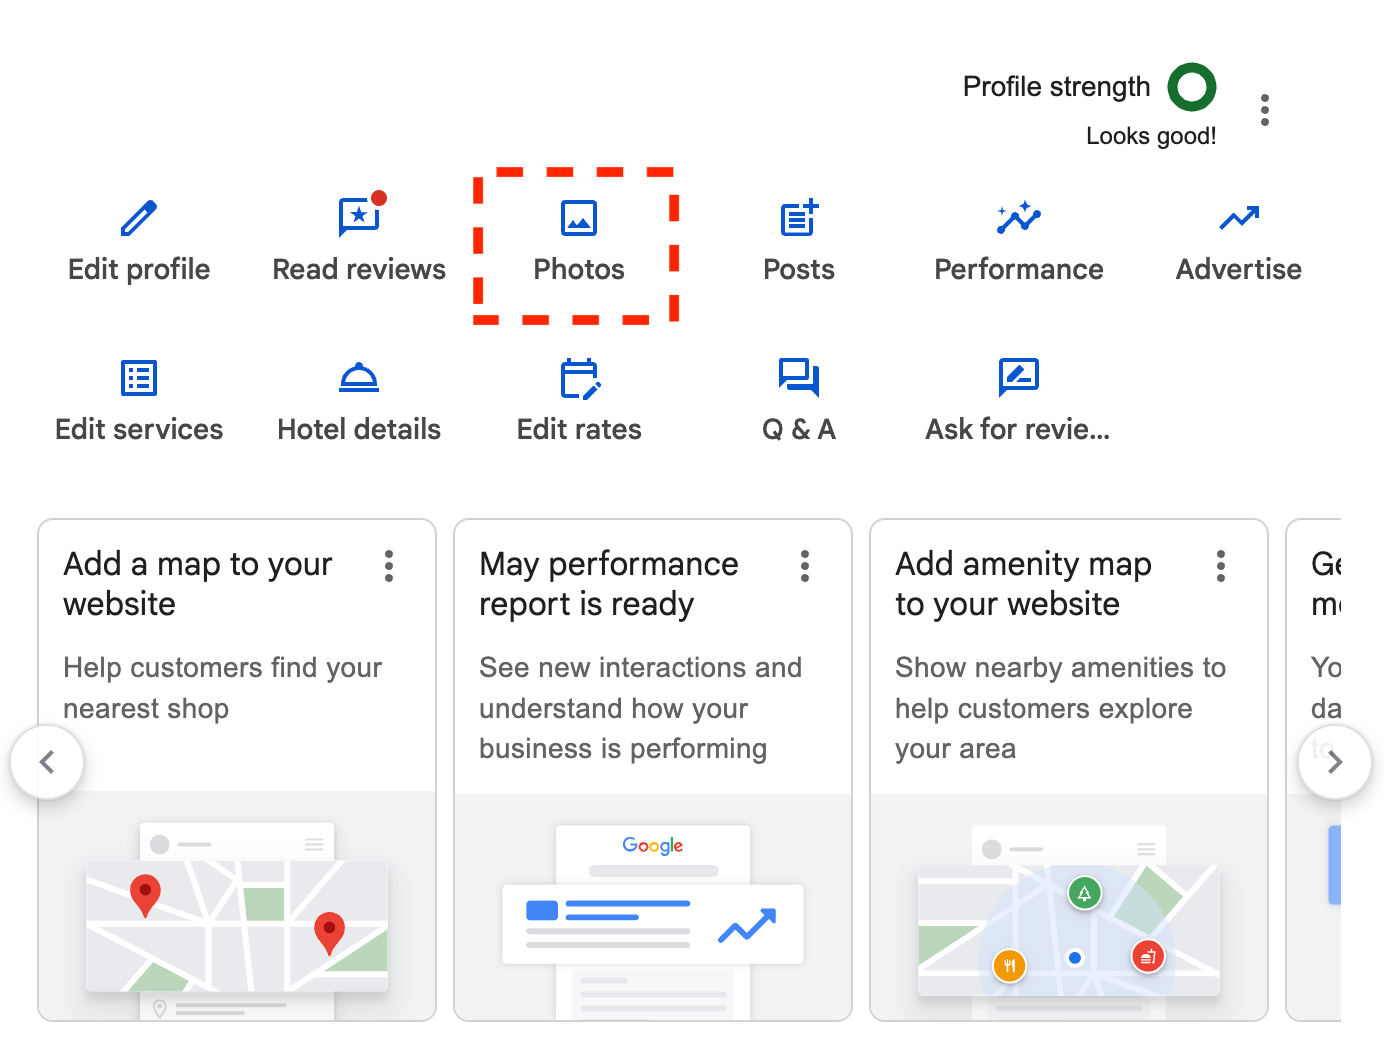The width and height of the screenshot is (1384, 1048).
Task: Open the Edit rates calendar icon
Action: (580, 378)
